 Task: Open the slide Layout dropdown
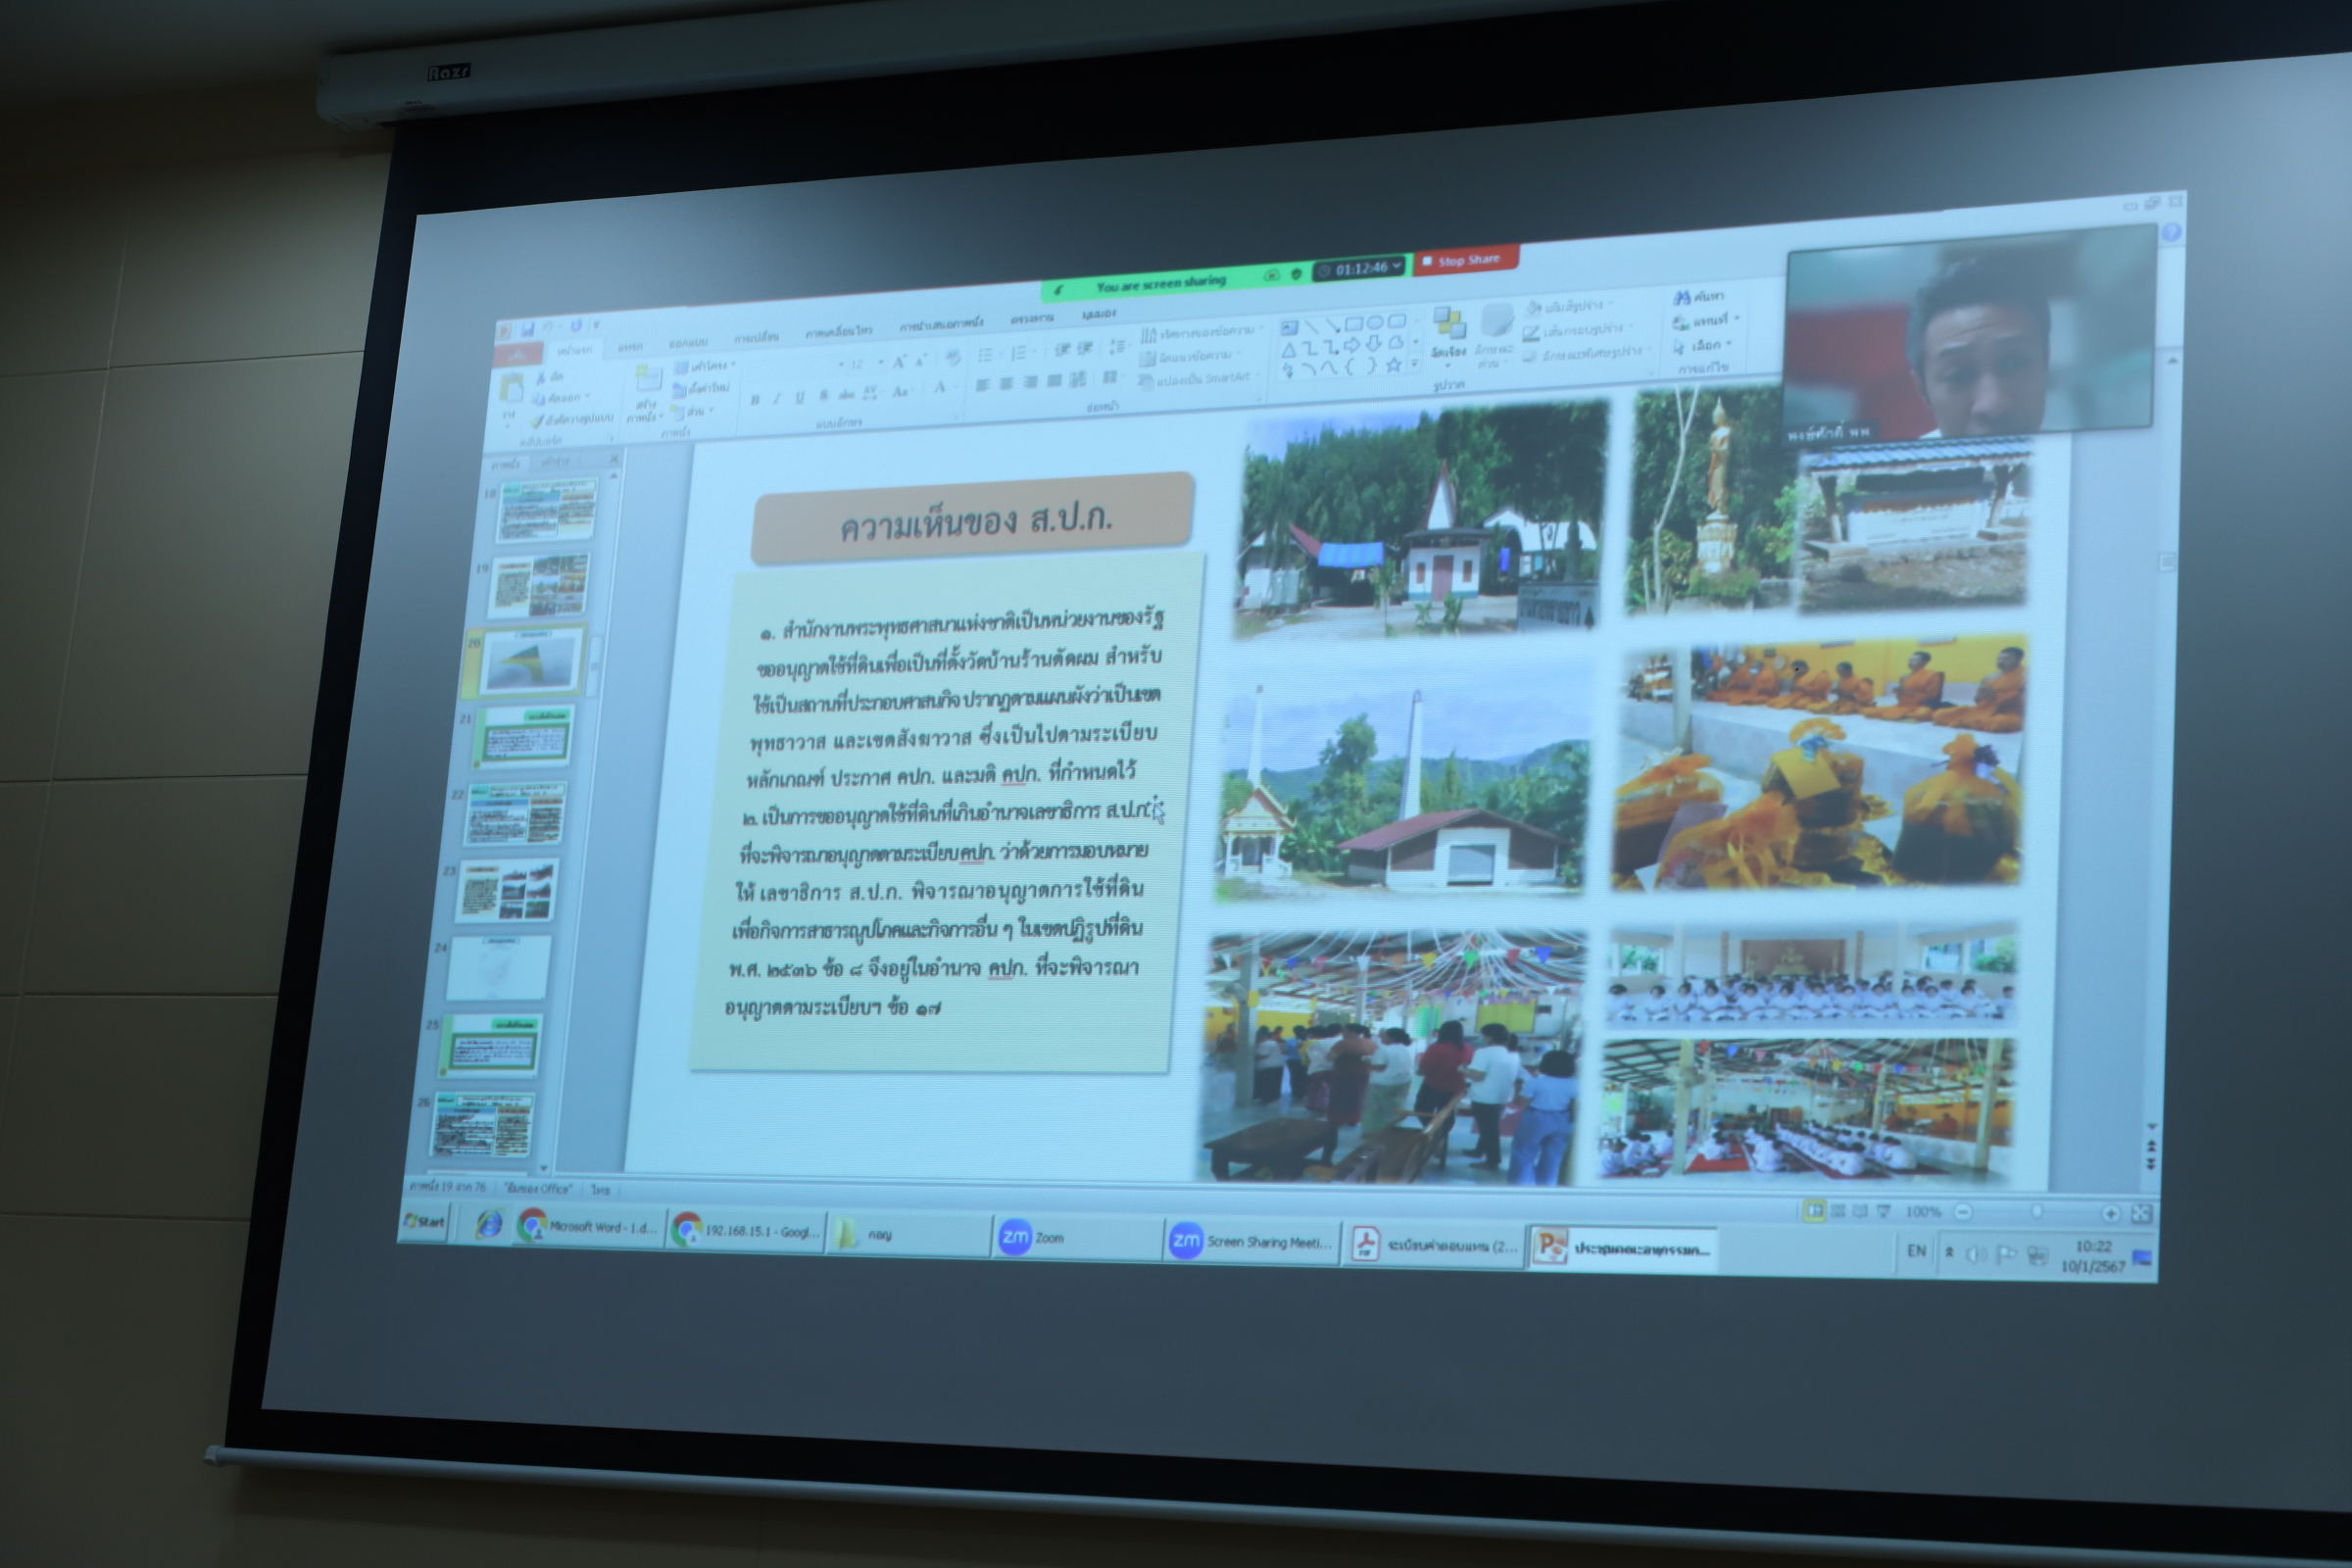tap(704, 366)
